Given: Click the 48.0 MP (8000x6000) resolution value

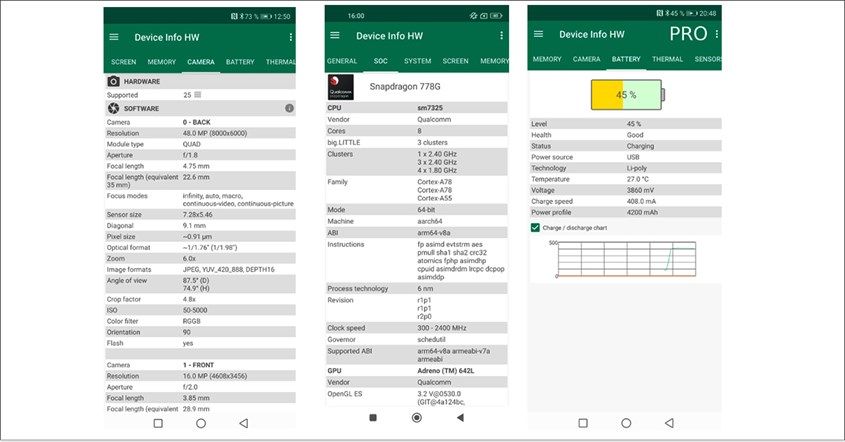Looking at the screenshot, I should pyautogui.click(x=214, y=133).
